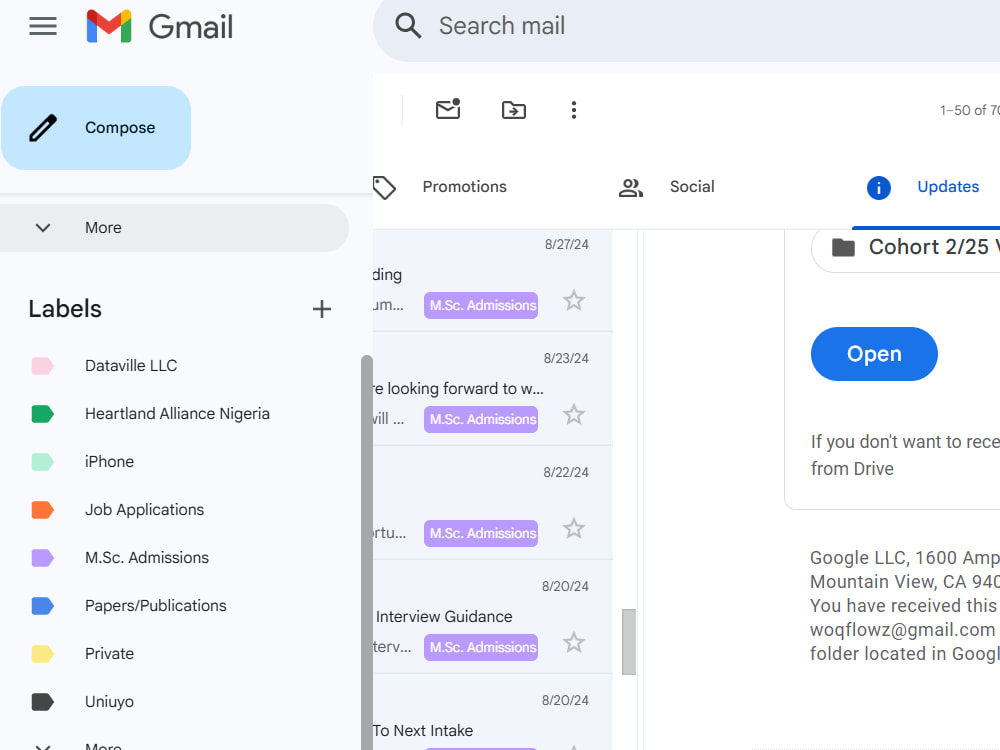Click the yellow Private label icon
The height and width of the screenshot is (750, 1000).
42,654
